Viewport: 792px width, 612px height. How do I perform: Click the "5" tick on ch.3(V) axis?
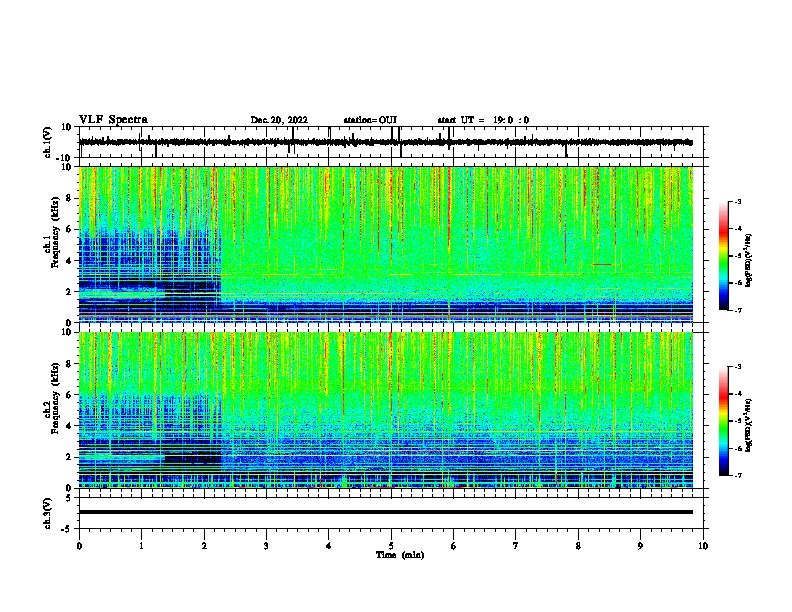(x=69, y=498)
